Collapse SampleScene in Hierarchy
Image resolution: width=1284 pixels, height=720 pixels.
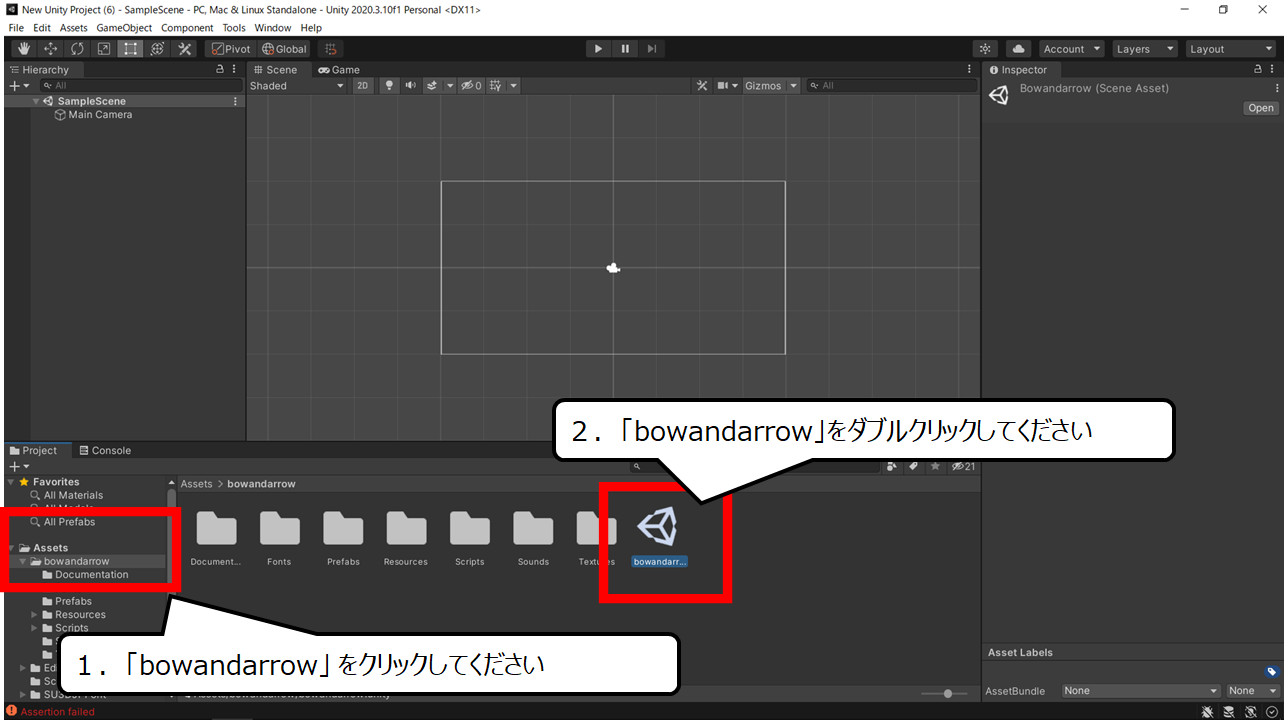point(36,101)
